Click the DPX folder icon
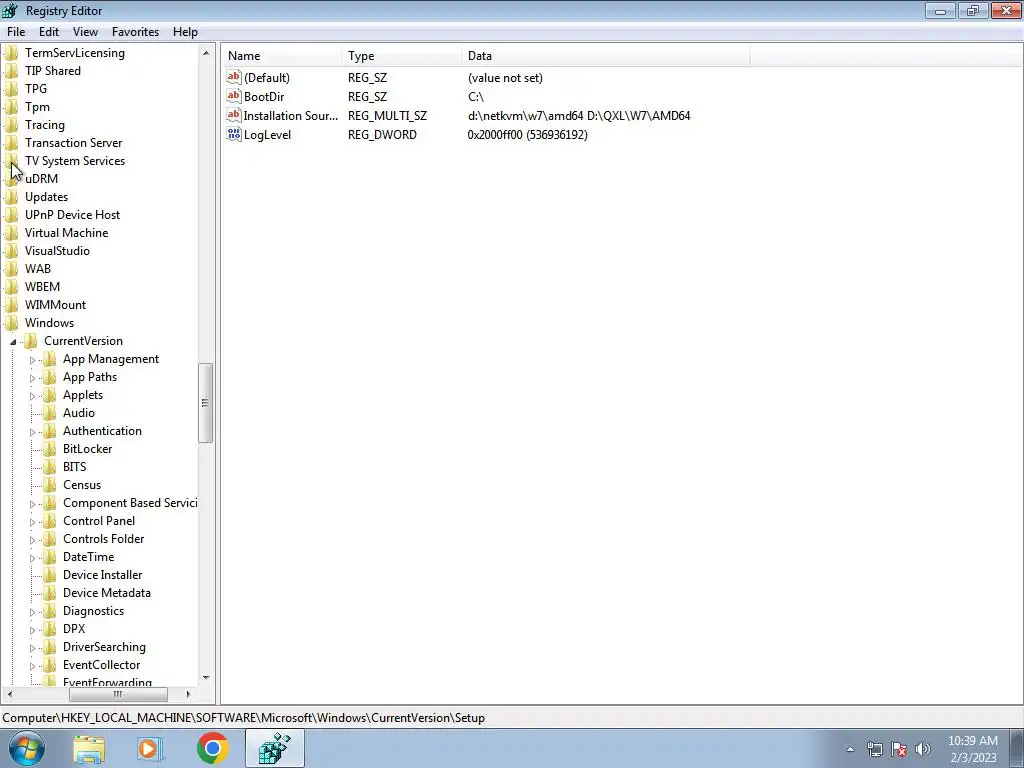This screenshot has height=768, width=1024. 50,628
